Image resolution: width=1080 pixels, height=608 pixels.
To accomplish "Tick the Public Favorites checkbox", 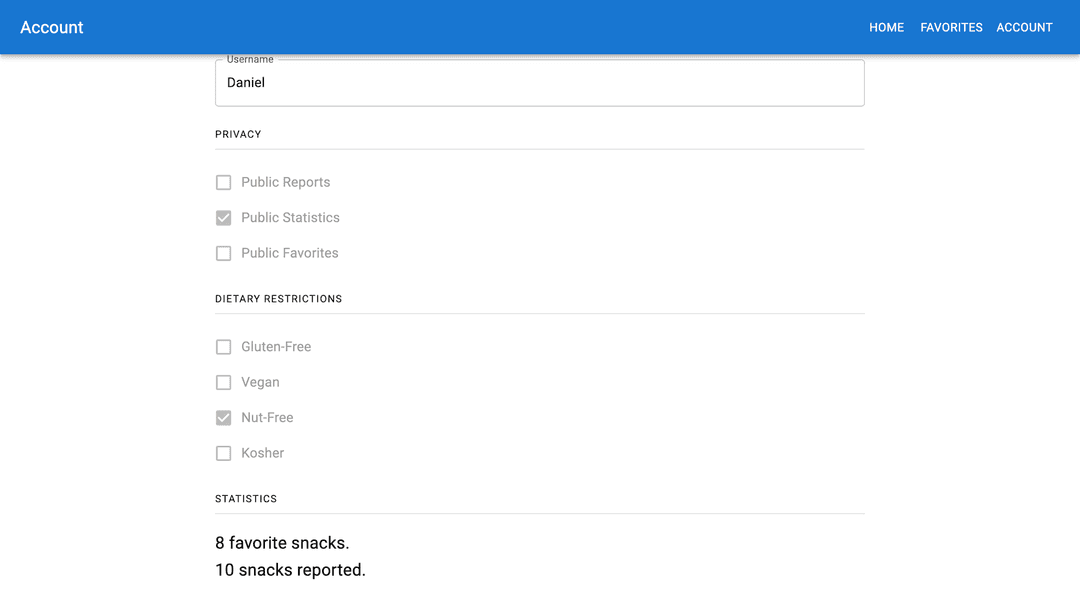I will [x=223, y=253].
